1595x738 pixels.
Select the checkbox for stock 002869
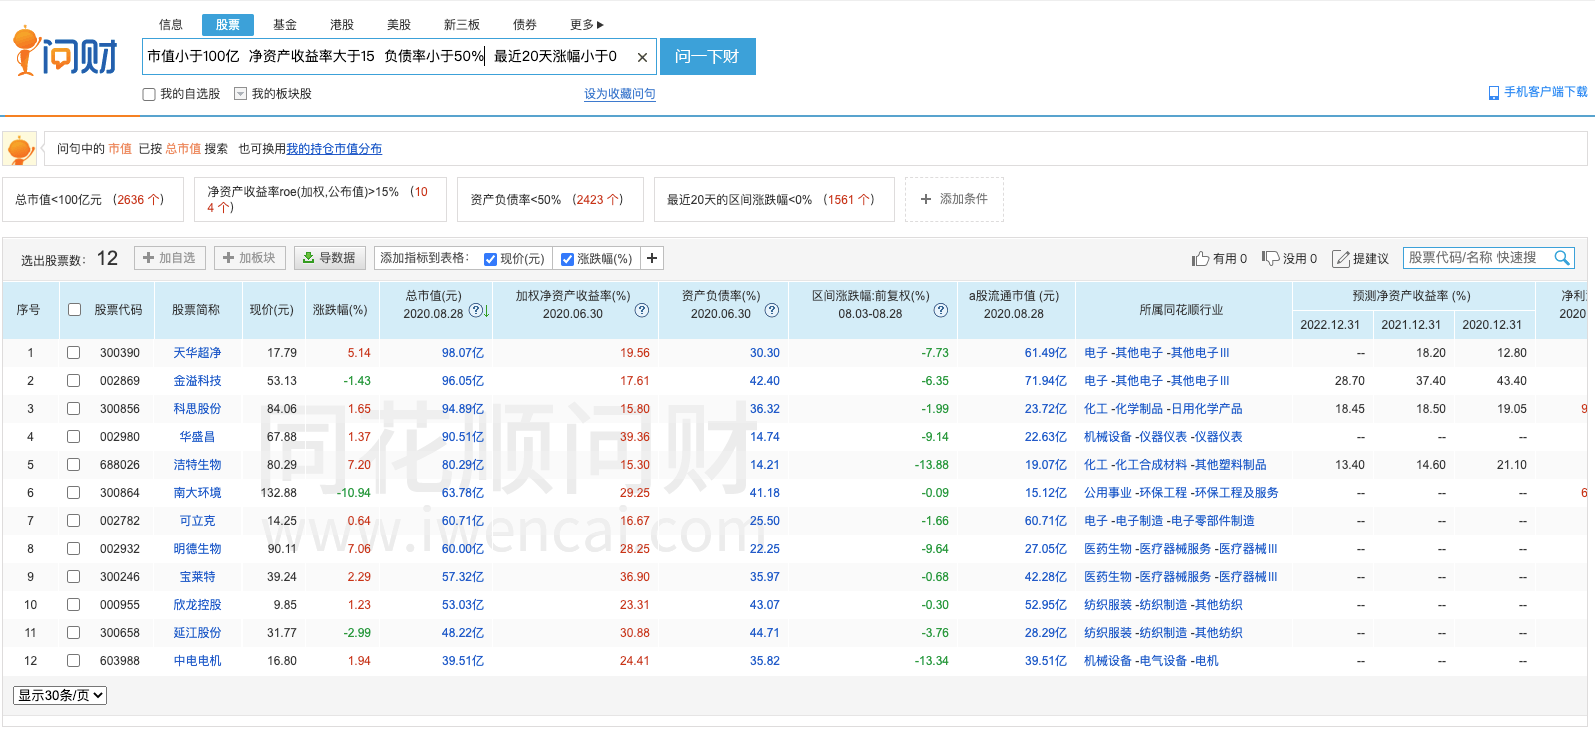[x=73, y=381]
